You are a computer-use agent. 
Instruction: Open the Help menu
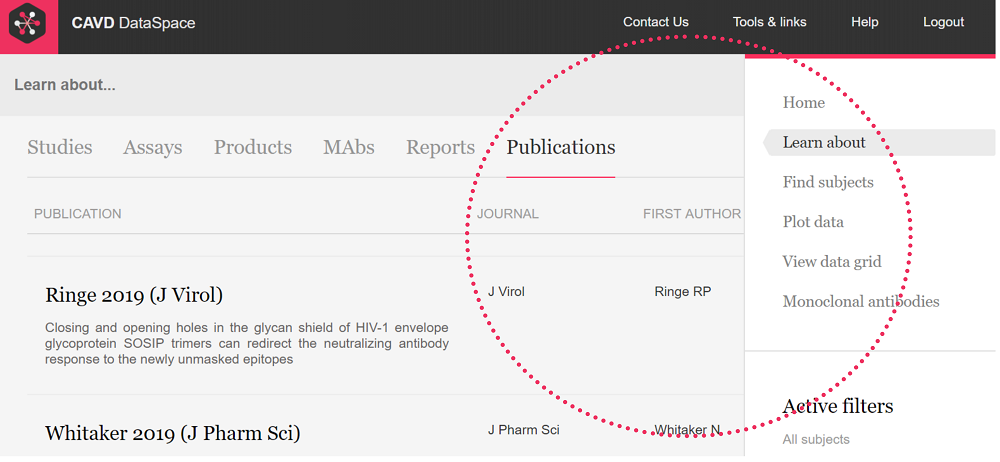point(864,22)
